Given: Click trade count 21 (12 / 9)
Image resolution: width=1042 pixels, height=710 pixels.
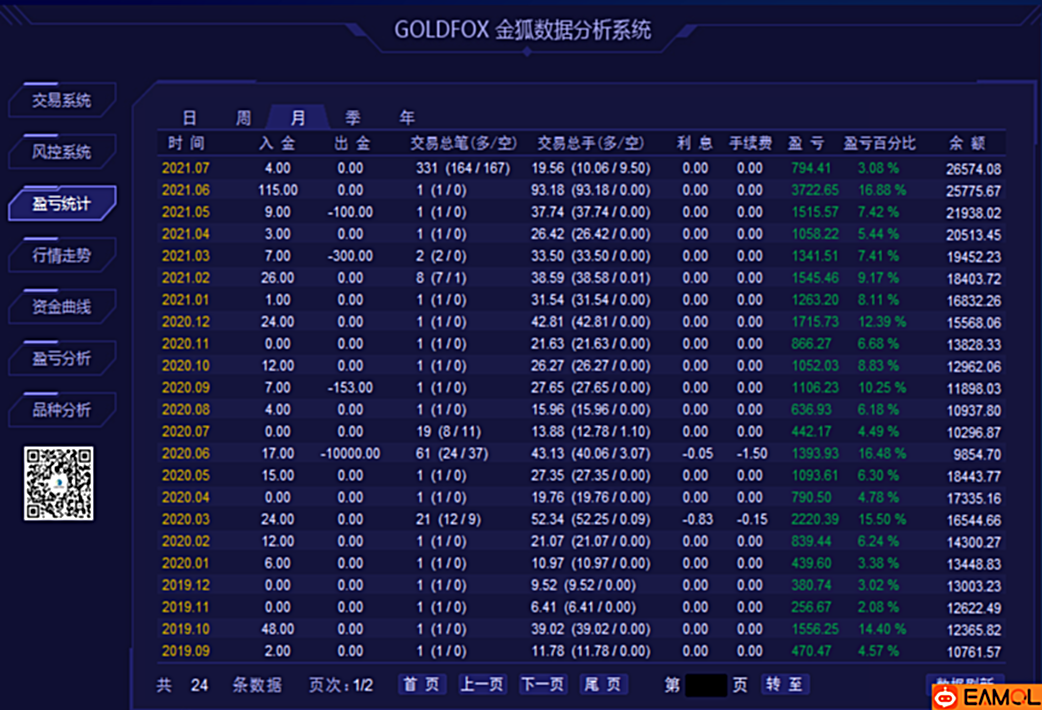Looking at the screenshot, I should click(x=449, y=519).
